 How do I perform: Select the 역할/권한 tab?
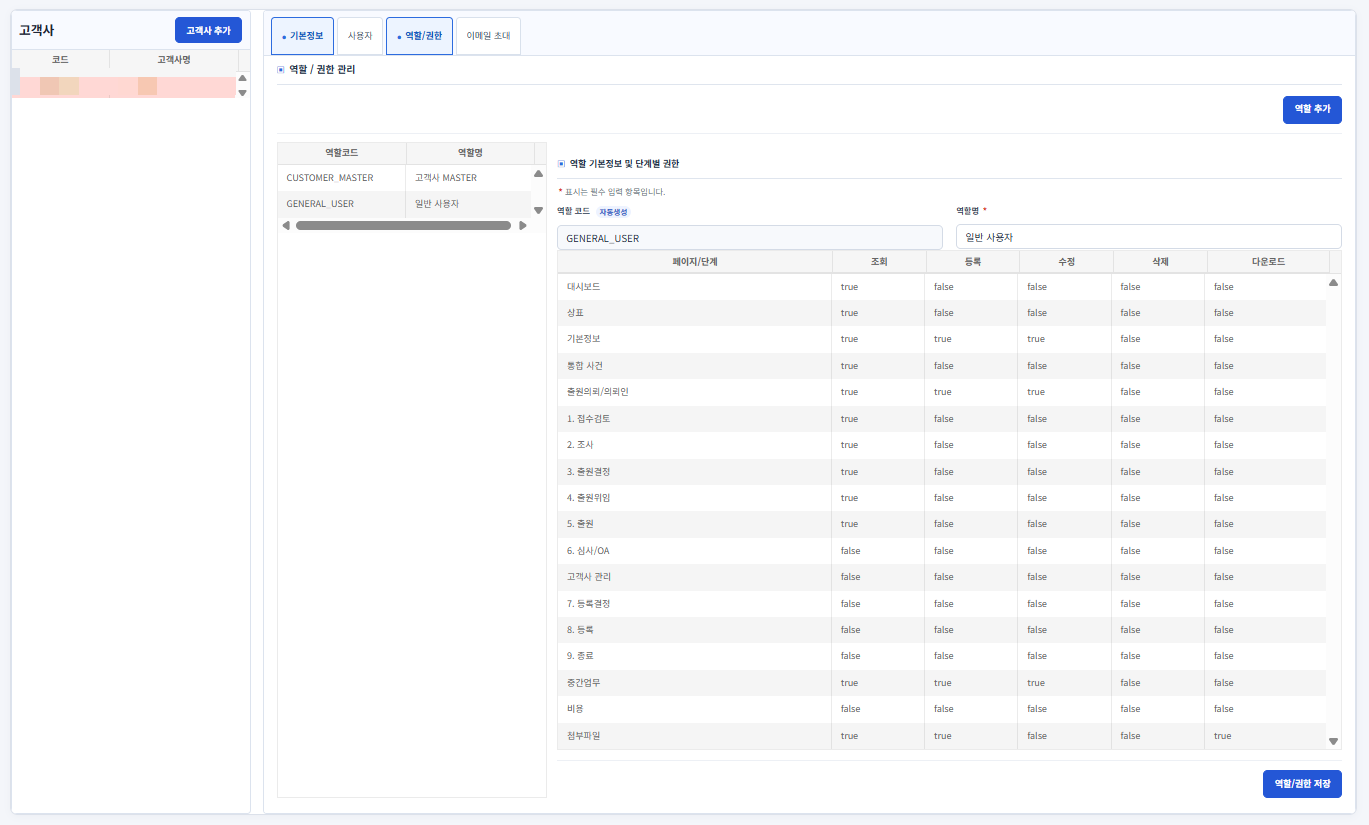[x=419, y=36]
